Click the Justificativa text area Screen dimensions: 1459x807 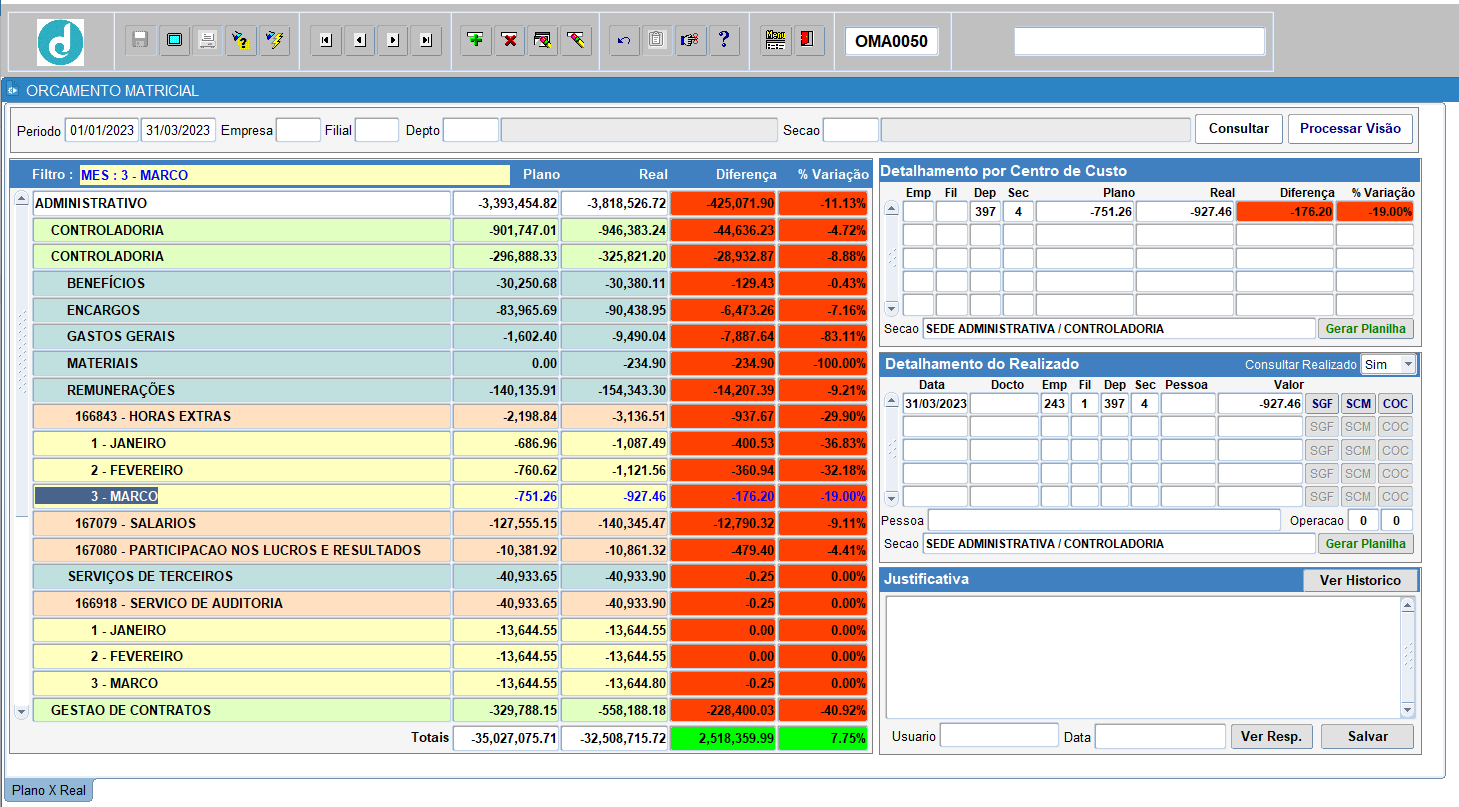tap(1142, 657)
